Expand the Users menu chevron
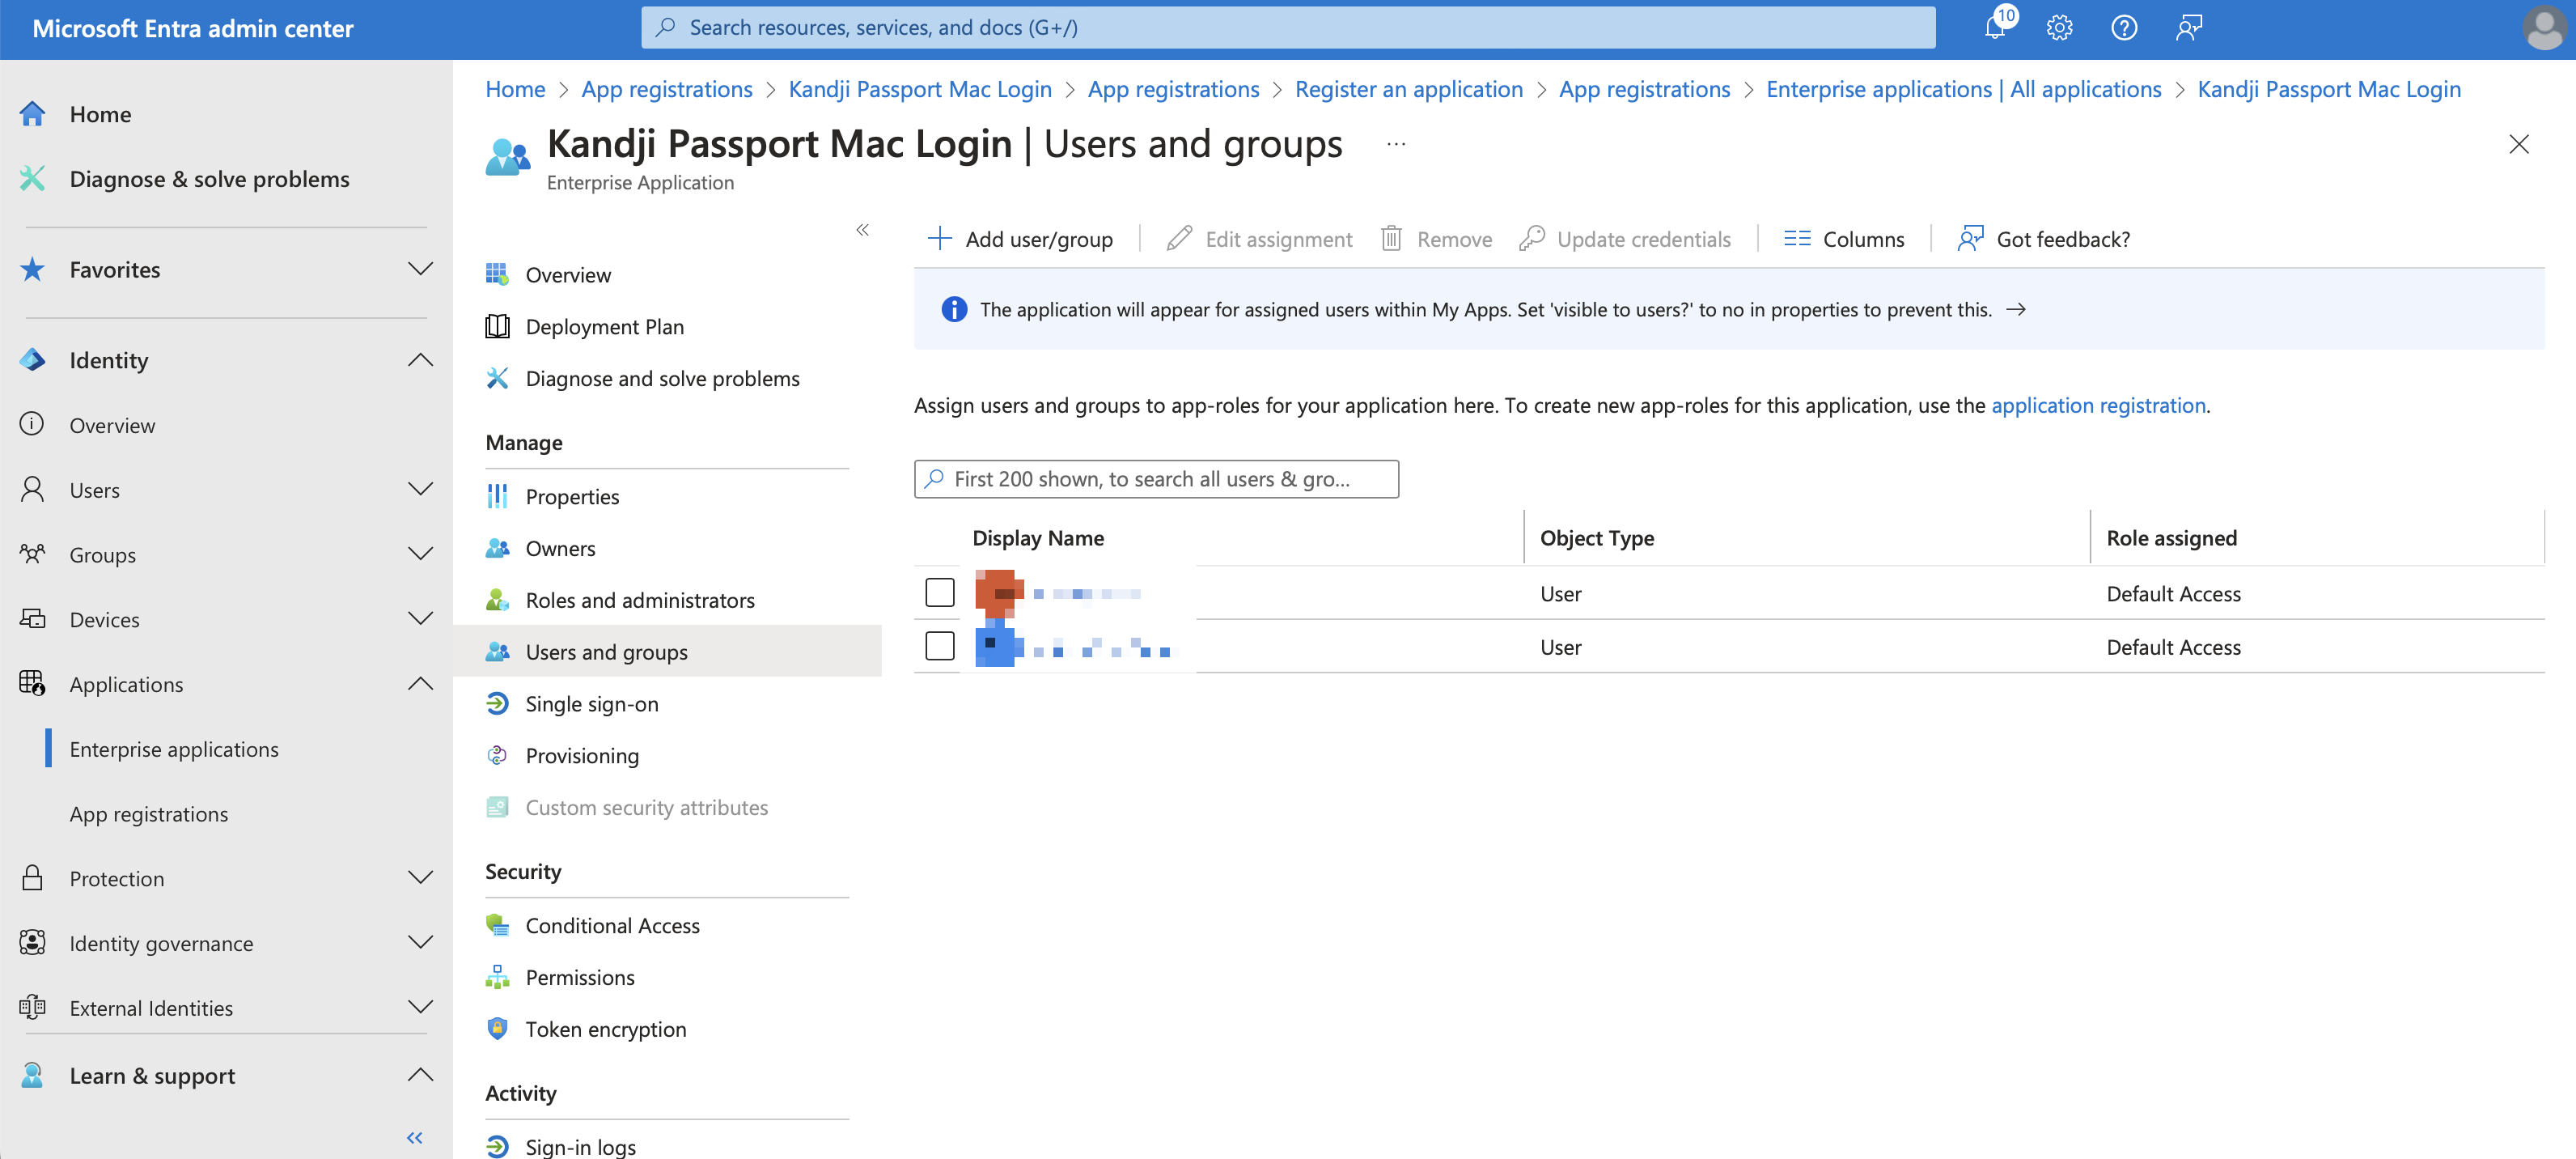Viewport: 2576px width, 1159px height. 421,489
